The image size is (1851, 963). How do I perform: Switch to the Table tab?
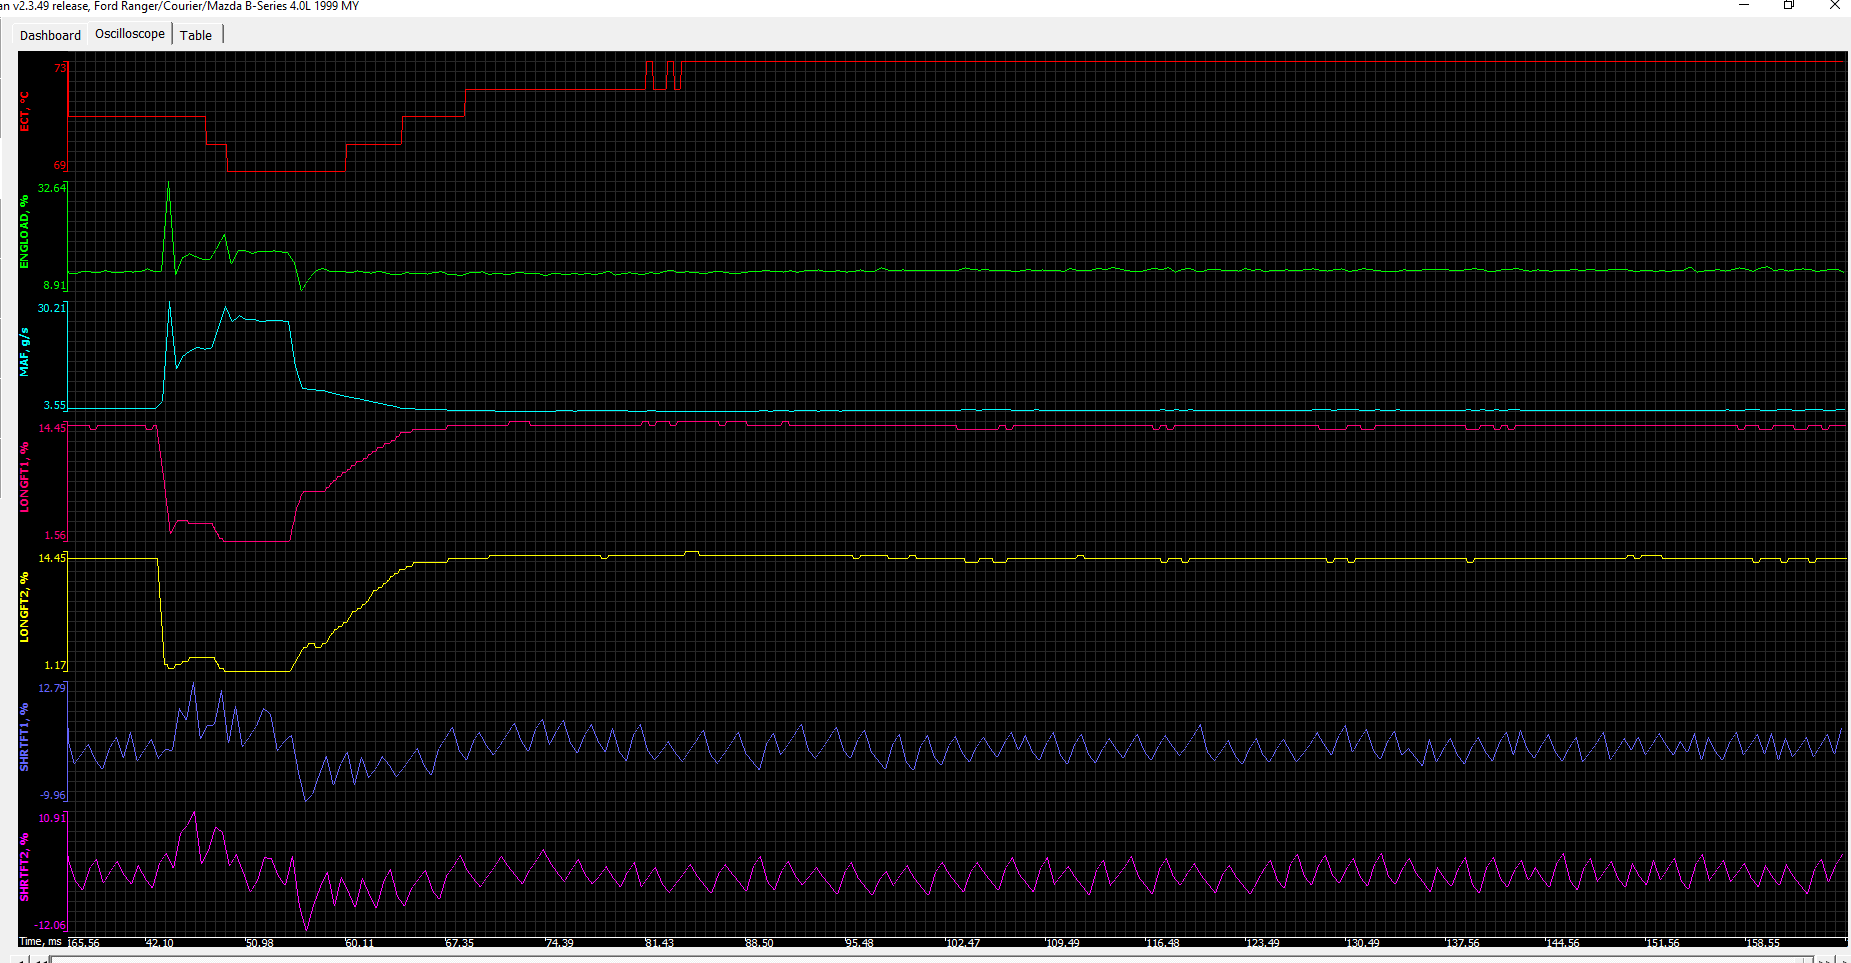pyautogui.click(x=195, y=34)
